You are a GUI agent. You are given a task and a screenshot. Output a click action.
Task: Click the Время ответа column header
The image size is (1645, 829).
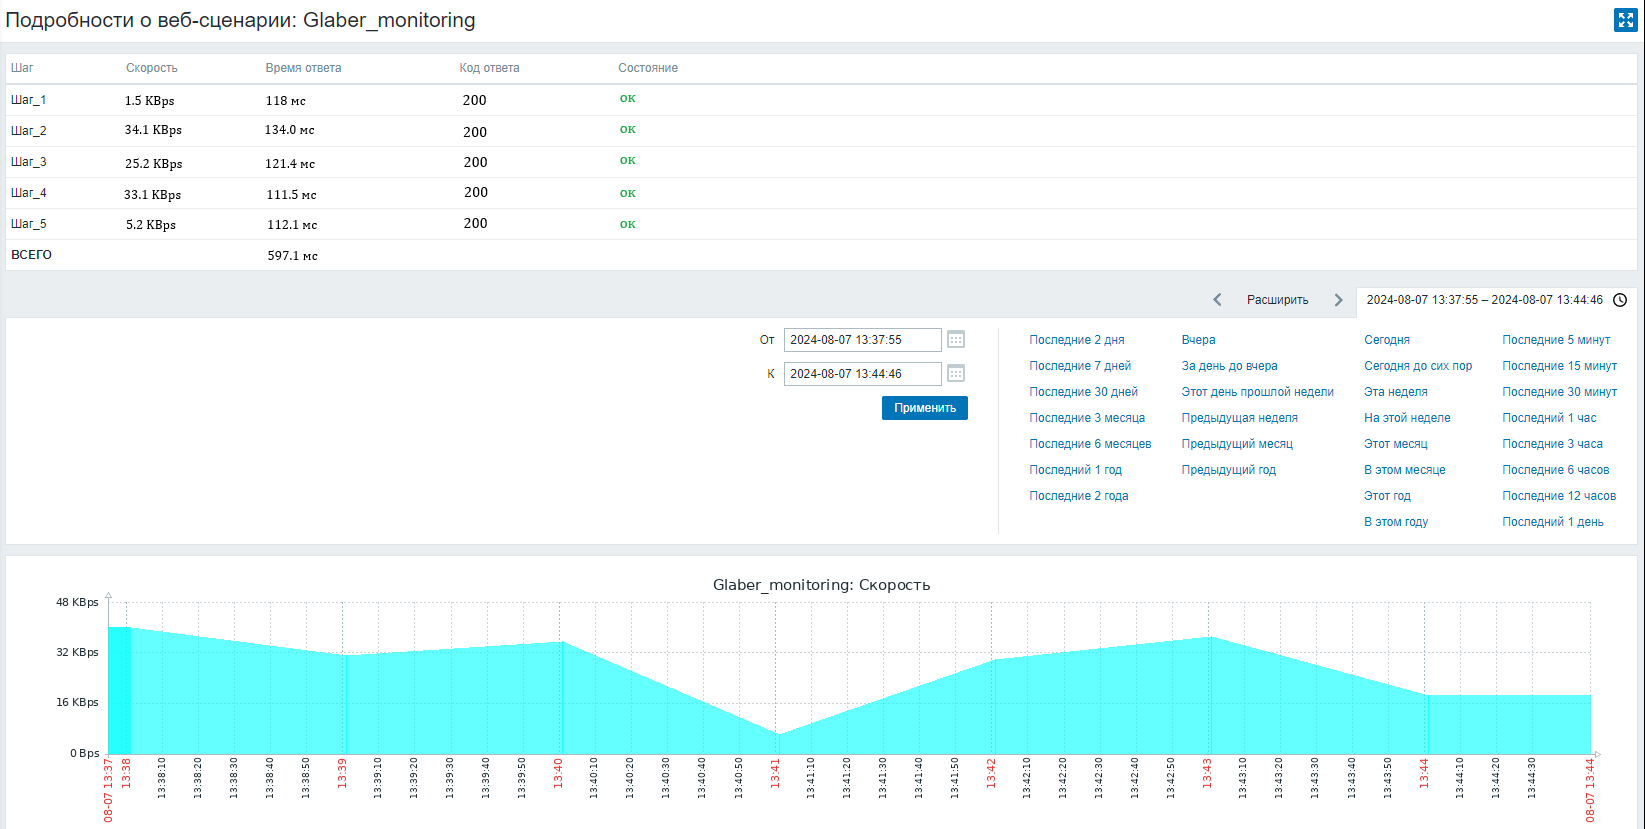[x=303, y=68]
